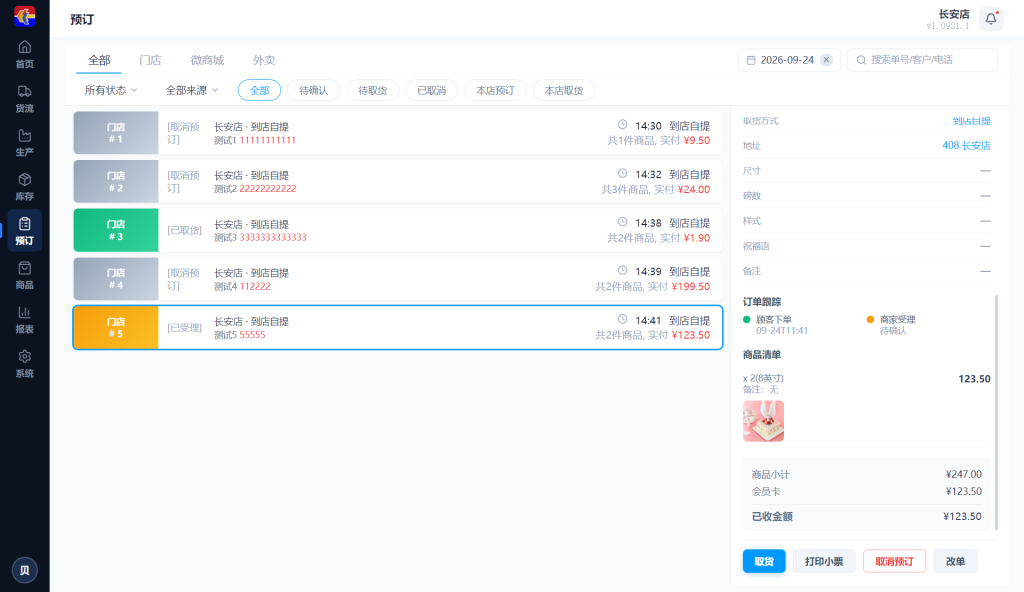
Task: Switch to the 全部 top tab
Action: pyautogui.click(x=99, y=60)
